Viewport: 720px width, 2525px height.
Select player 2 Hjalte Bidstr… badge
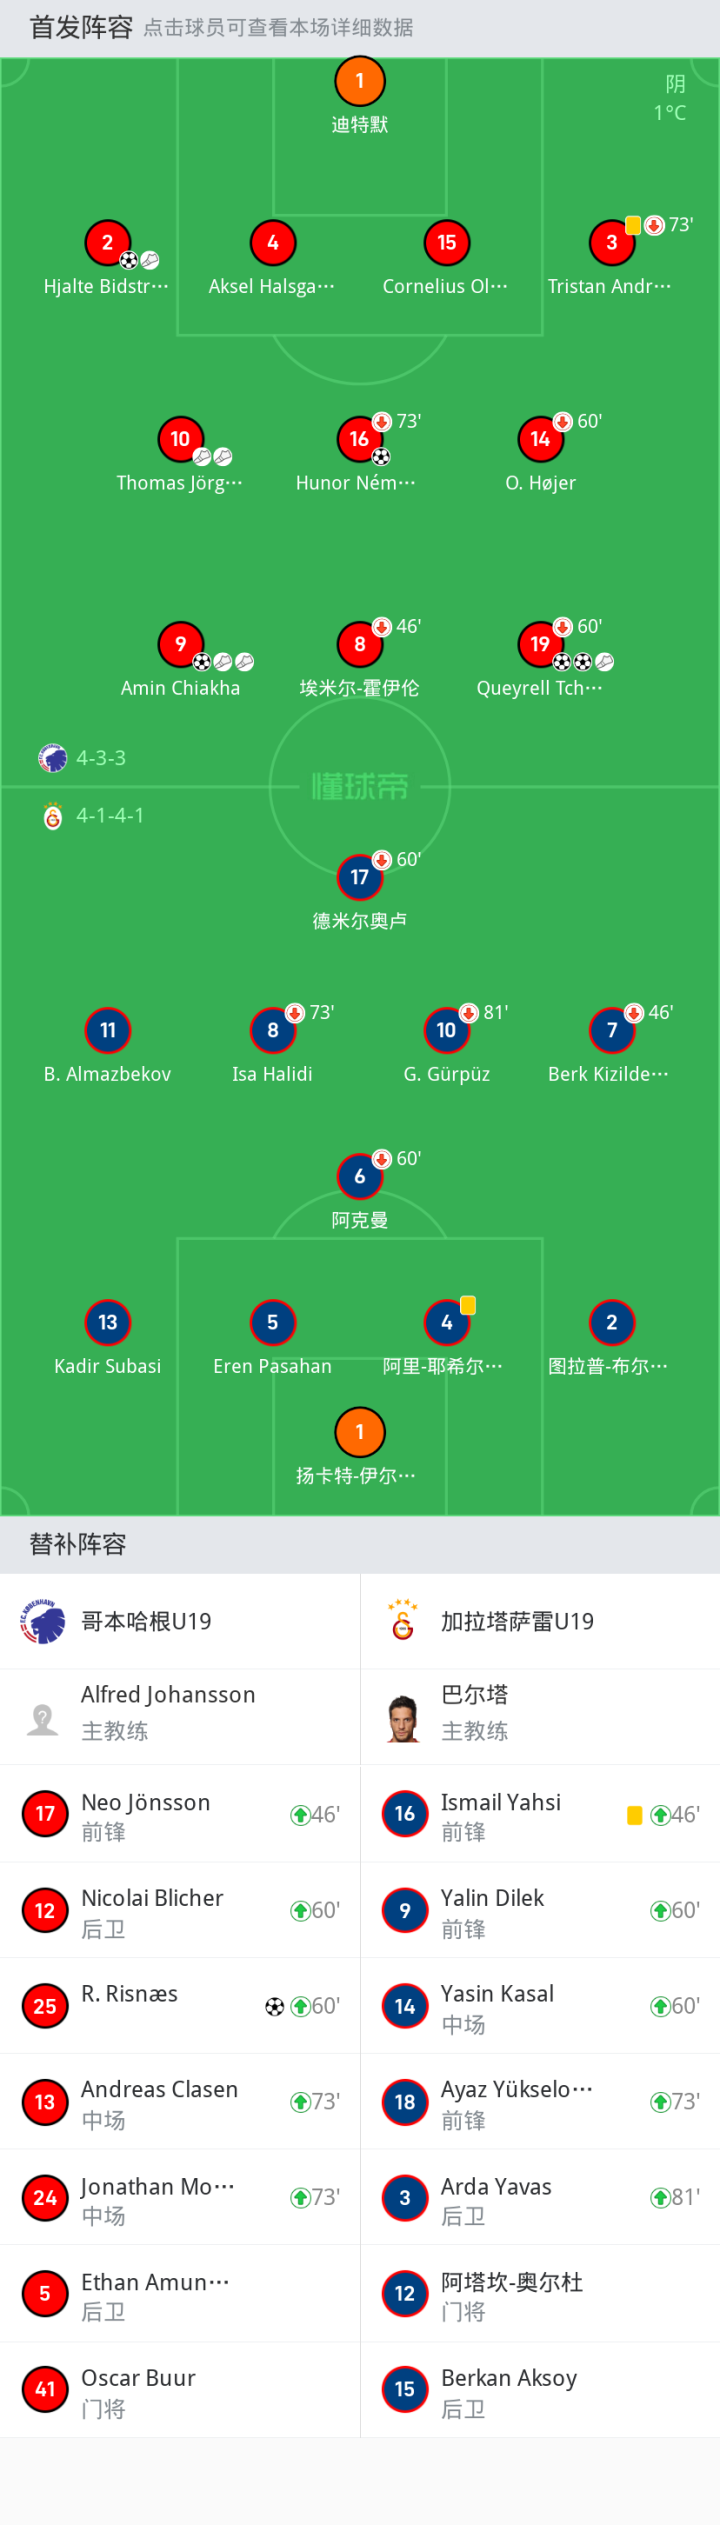point(107,242)
